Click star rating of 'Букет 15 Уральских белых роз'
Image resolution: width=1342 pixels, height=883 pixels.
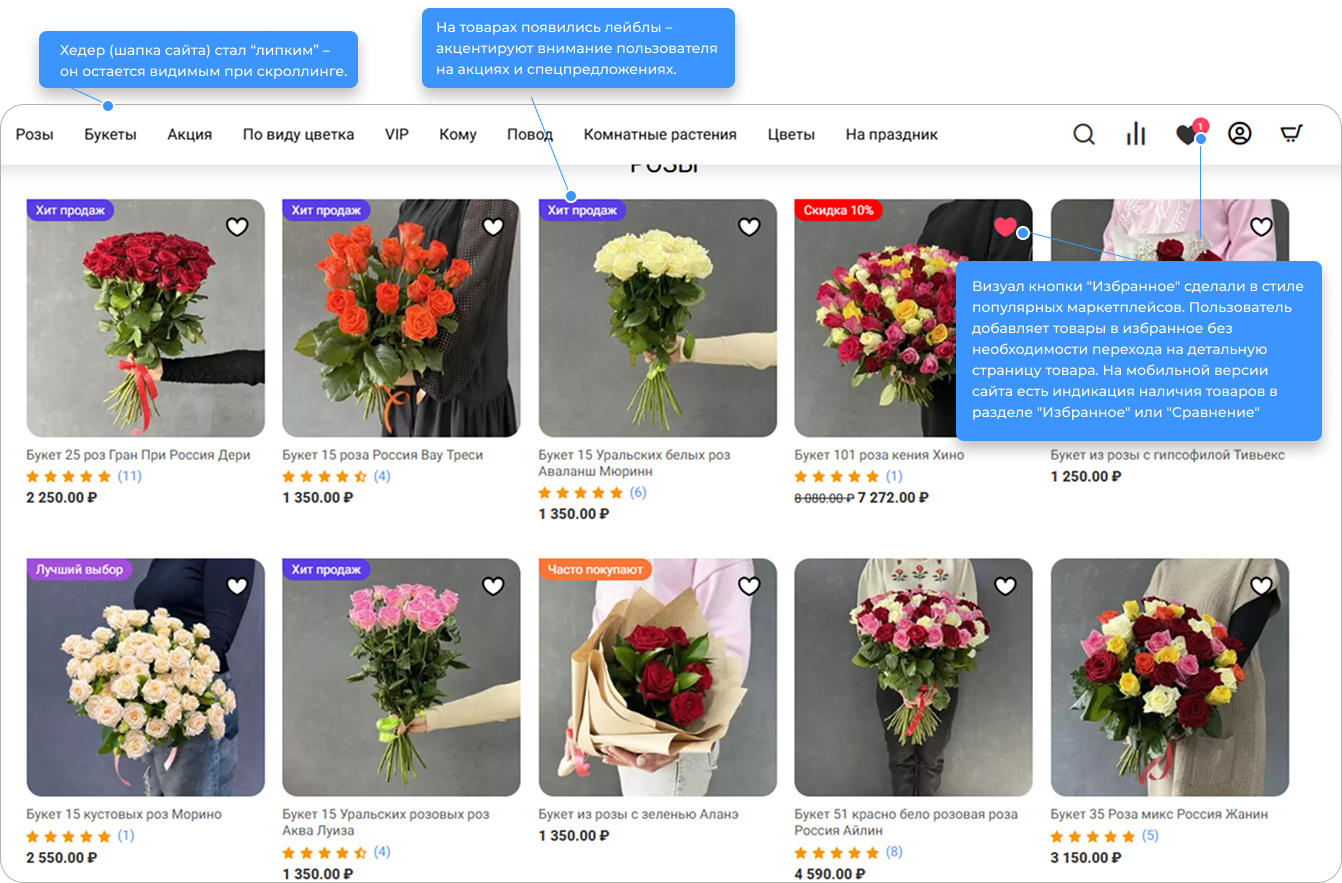point(581,493)
